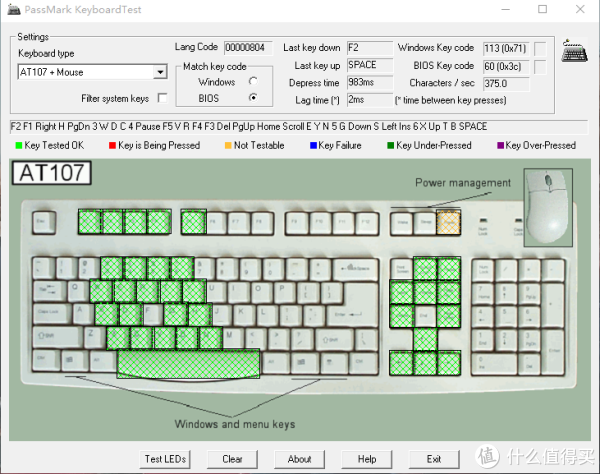
Task: Click the orange Not Testable legend swatch
Action: (x=228, y=145)
